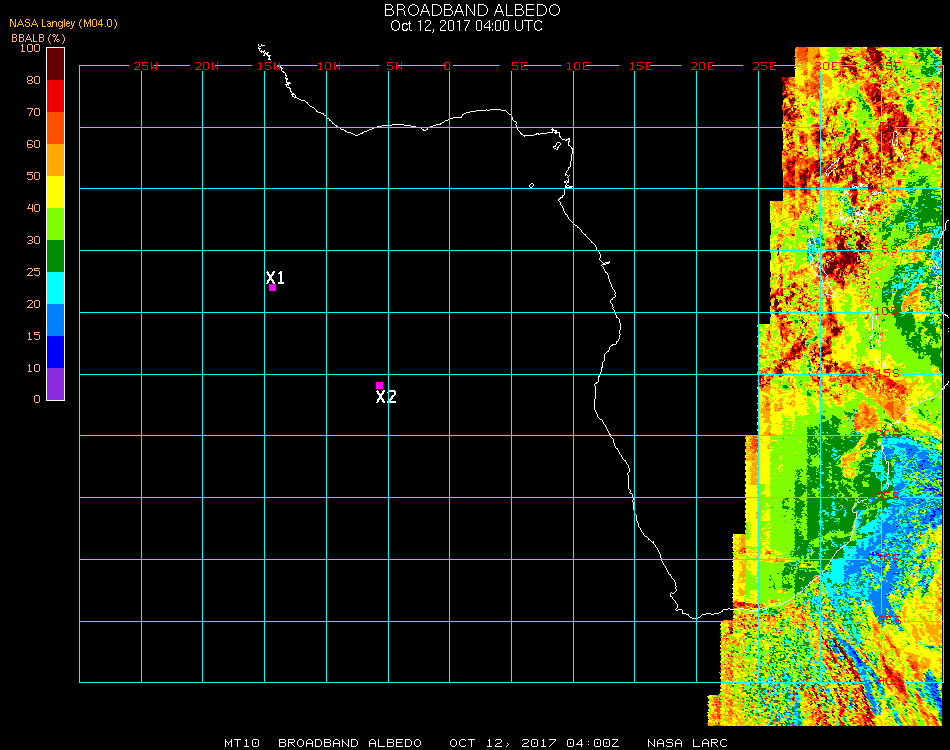Click the NASA Langley (M04.0) label
Viewport: 950px width, 750px height.
pos(63,23)
